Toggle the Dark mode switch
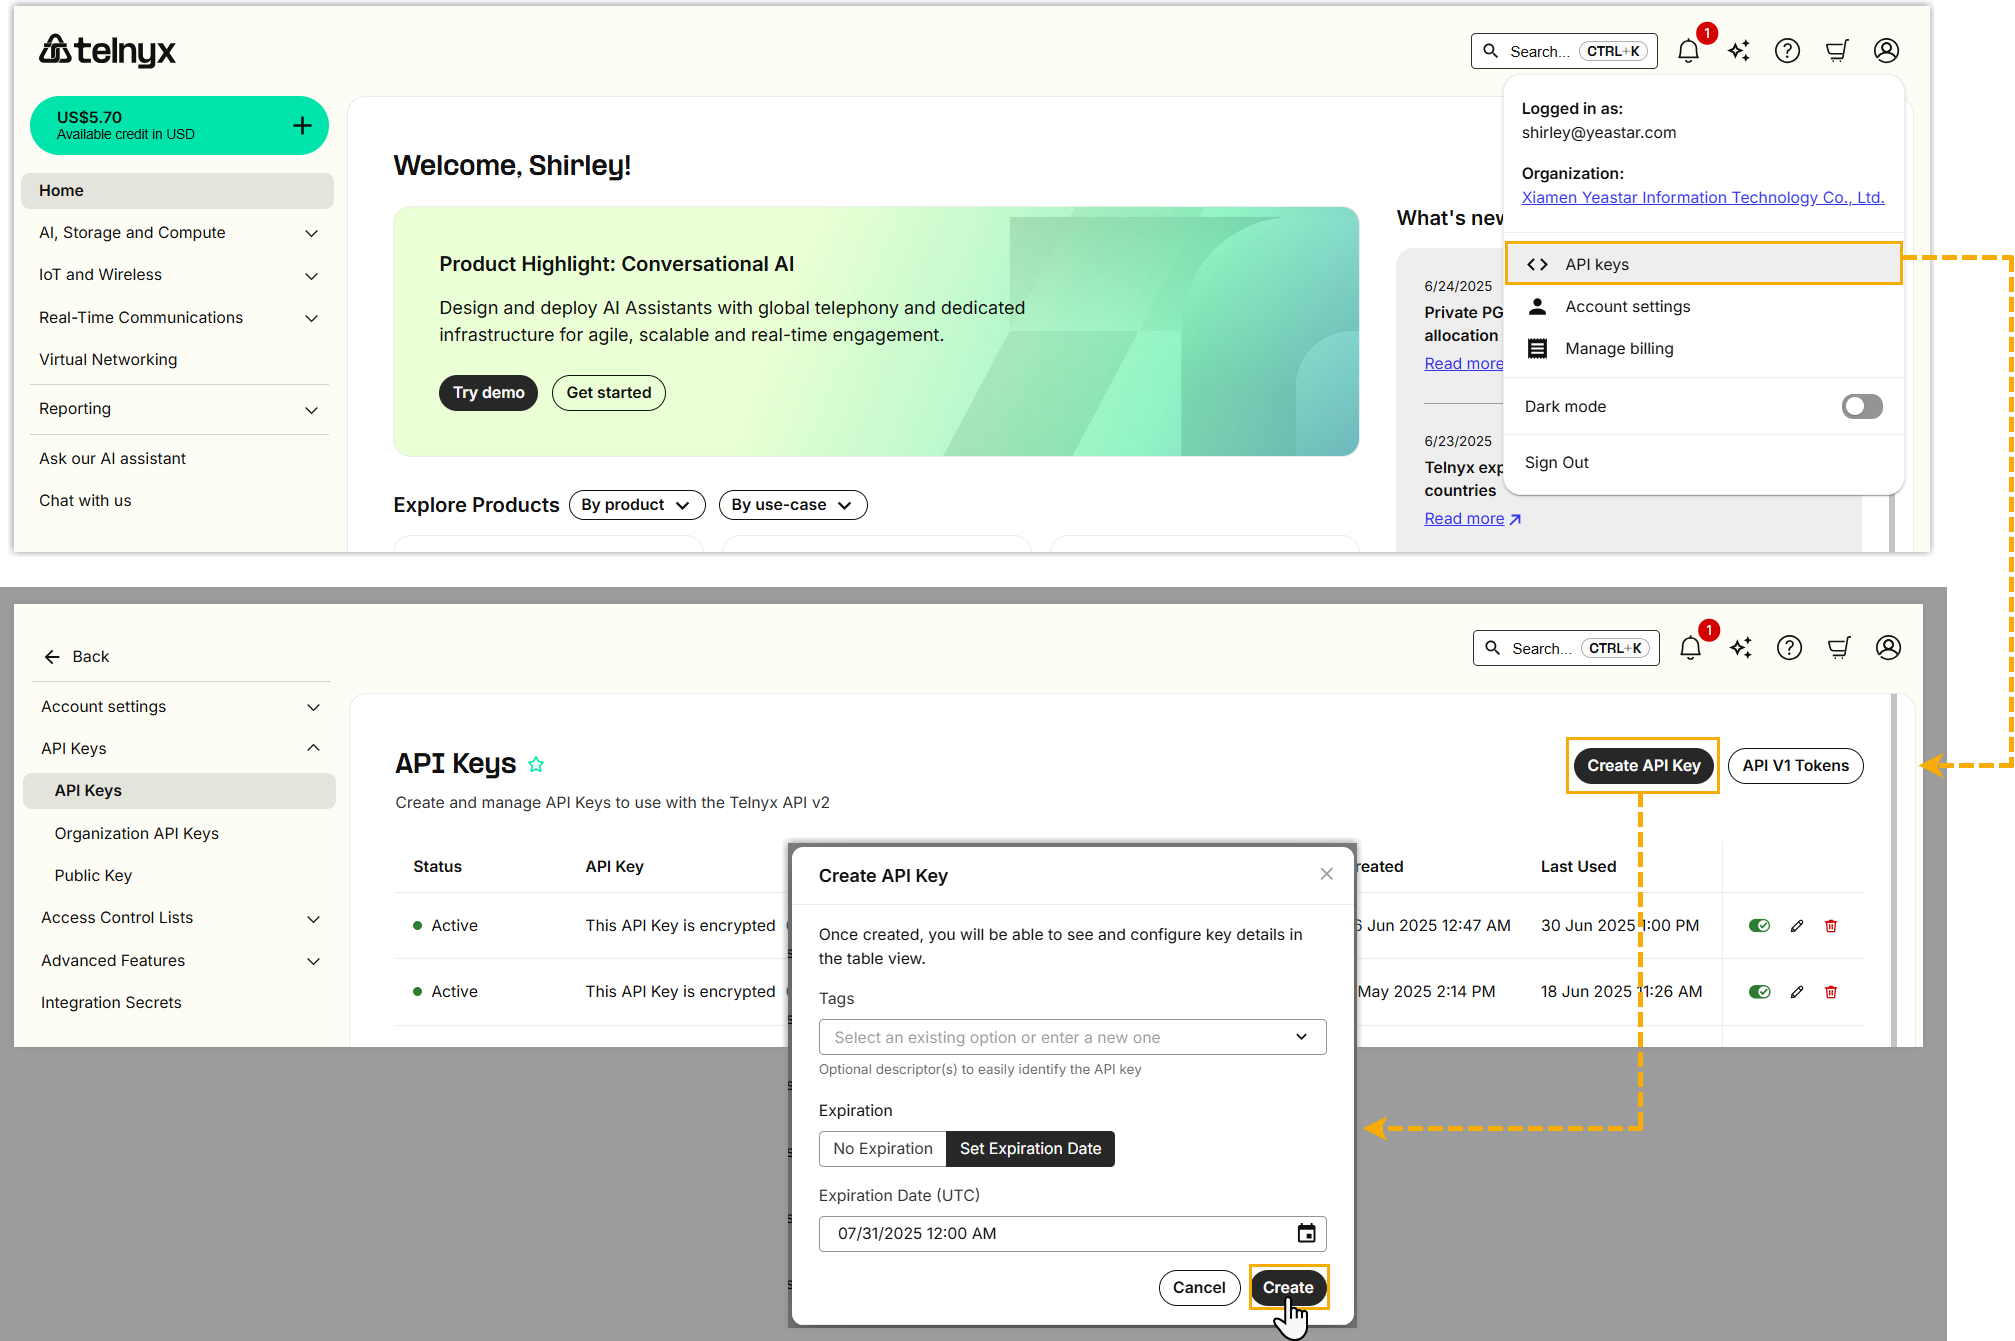2015x1341 pixels. 1861,406
